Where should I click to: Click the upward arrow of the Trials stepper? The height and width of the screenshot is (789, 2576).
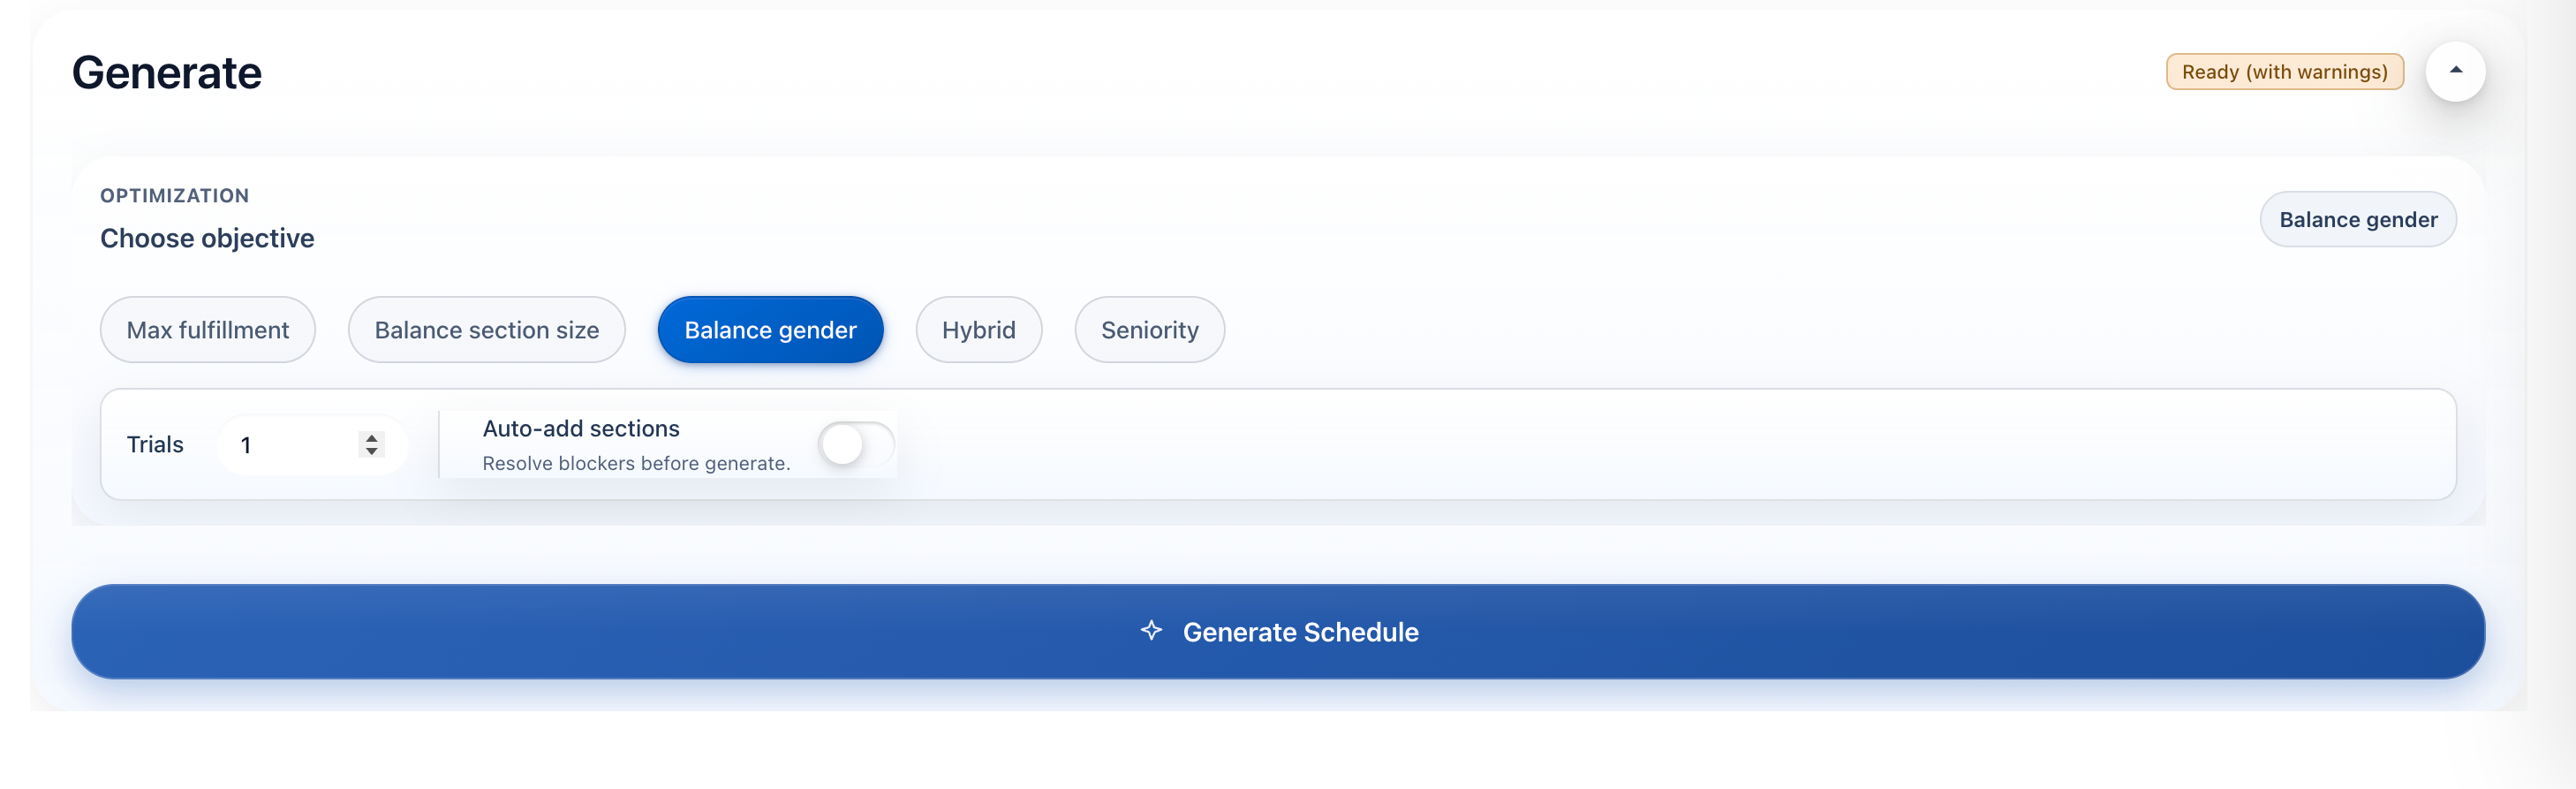point(370,437)
